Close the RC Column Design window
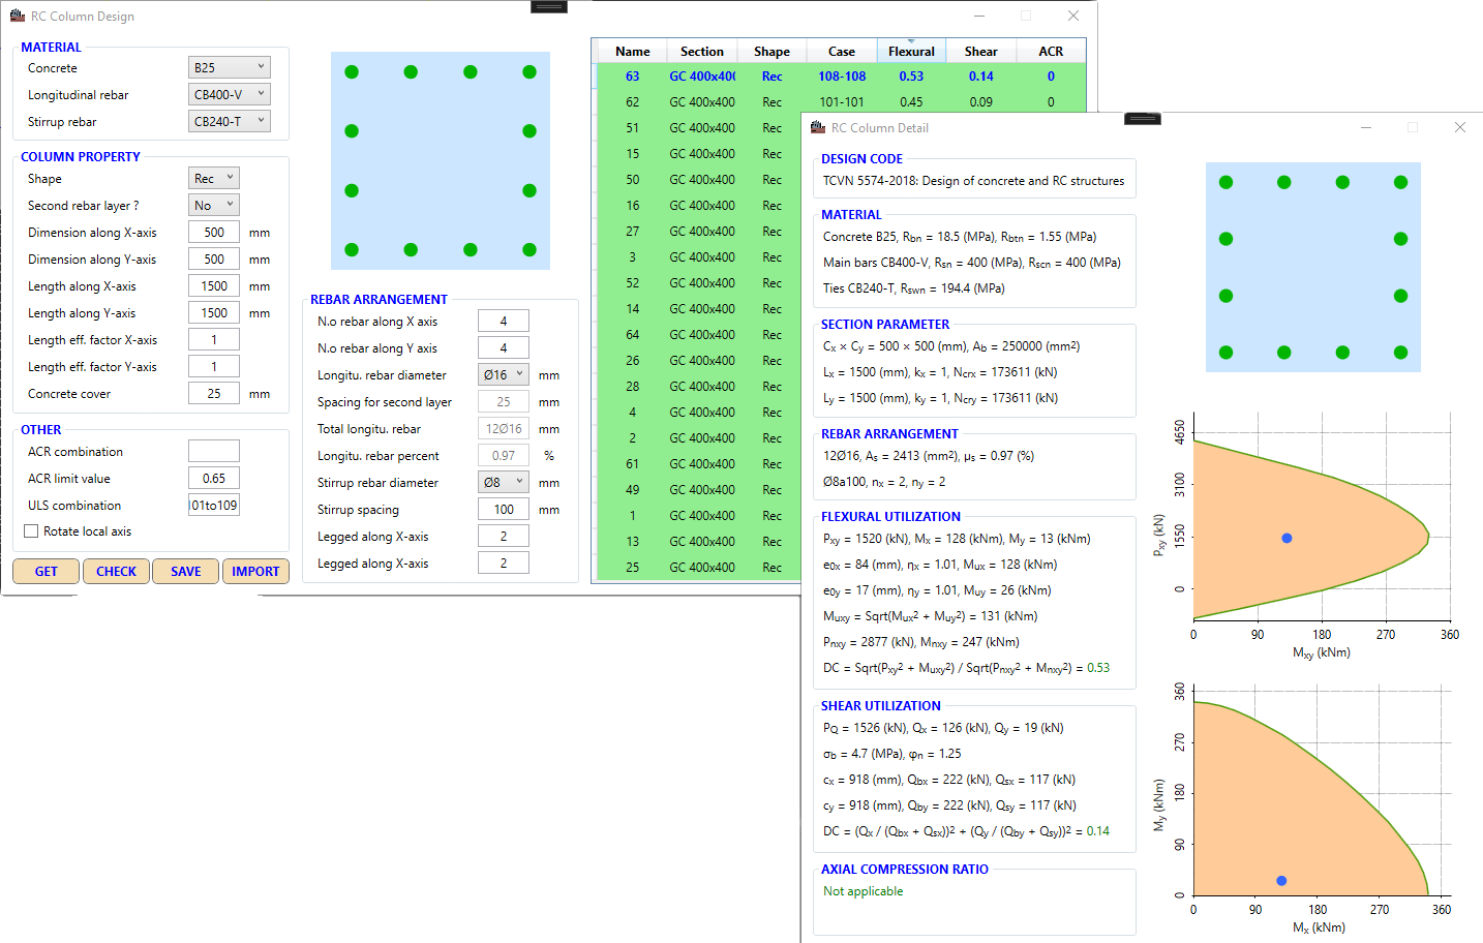This screenshot has height=943, width=1483. (x=1073, y=16)
